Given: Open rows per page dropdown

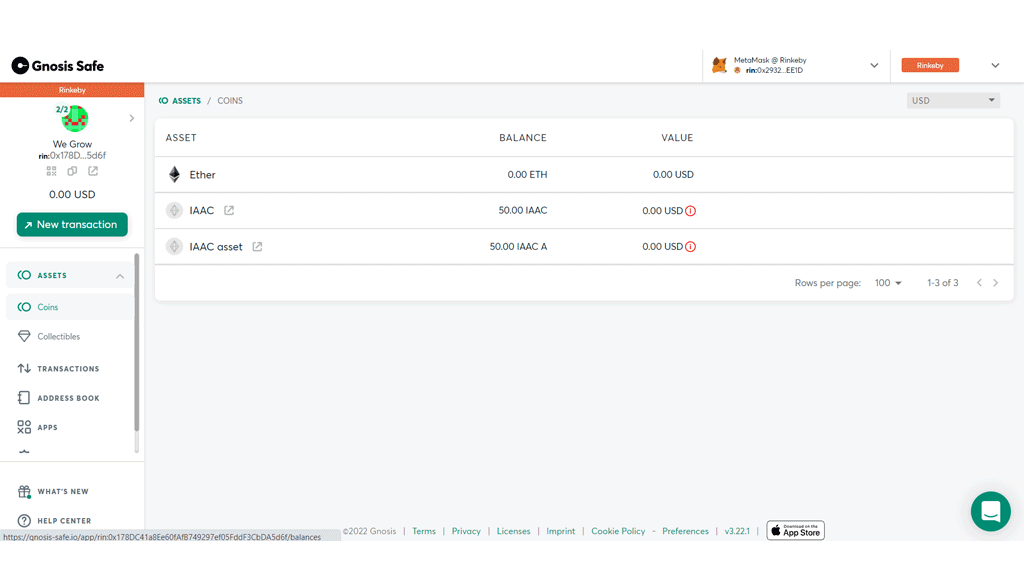Looking at the screenshot, I should tap(888, 283).
